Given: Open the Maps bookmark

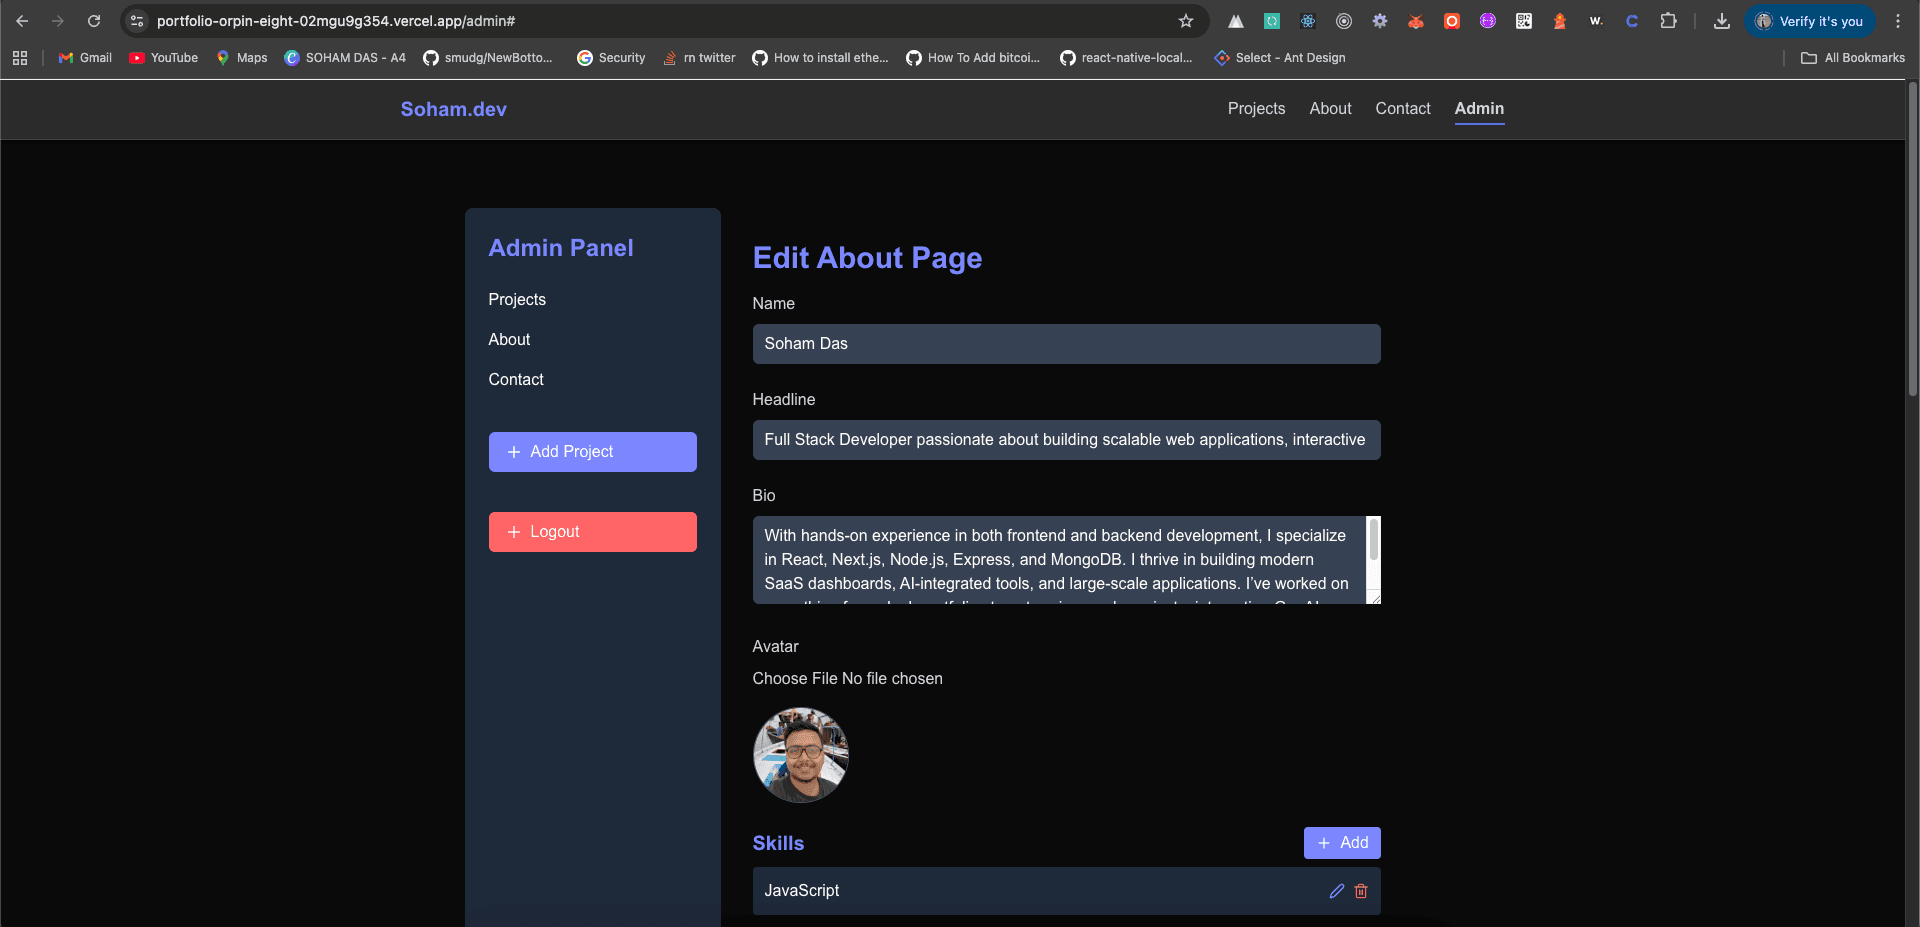Looking at the screenshot, I should (x=242, y=58).
